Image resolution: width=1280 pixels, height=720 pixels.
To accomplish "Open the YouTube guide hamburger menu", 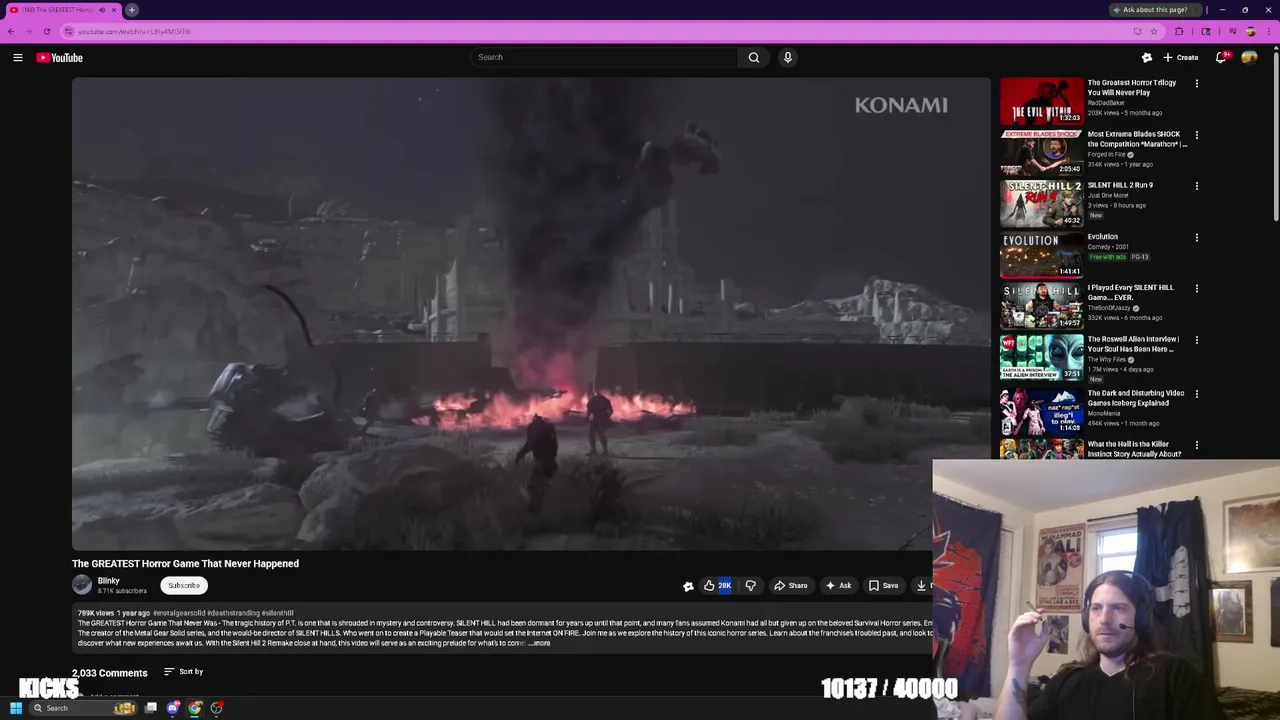I will [18, 58].
